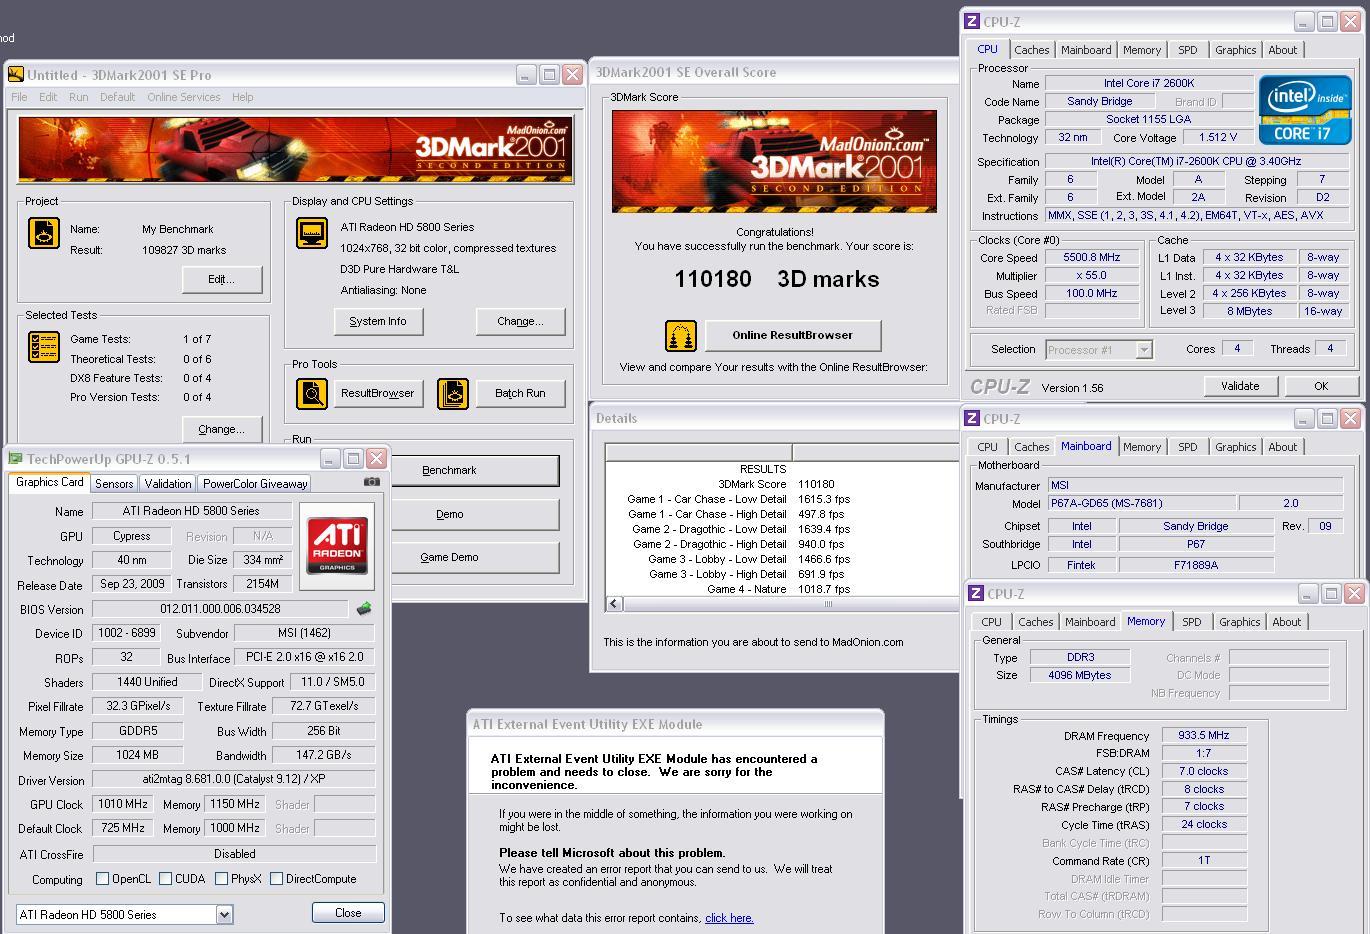1370x934 pixels.
Task: Click the Validate button in CPU-Z
Action: coord(1240,386)
